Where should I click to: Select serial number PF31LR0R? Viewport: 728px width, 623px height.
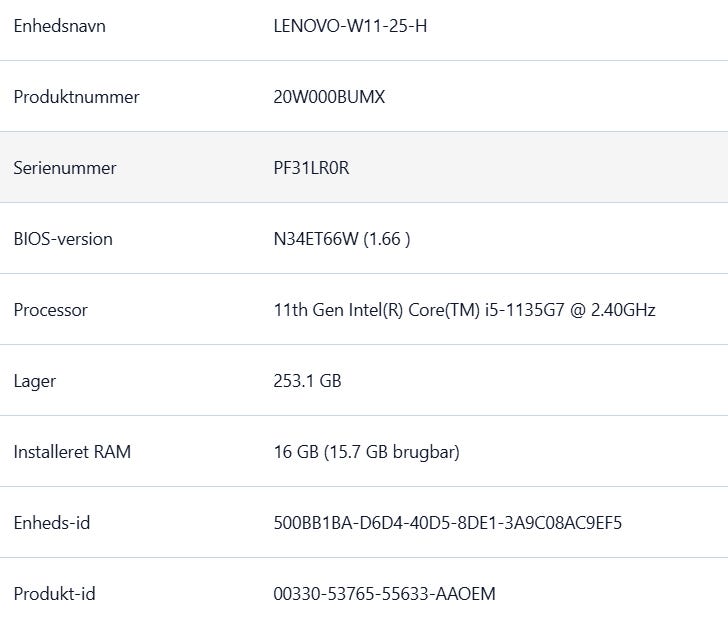(x=311, y=168)
